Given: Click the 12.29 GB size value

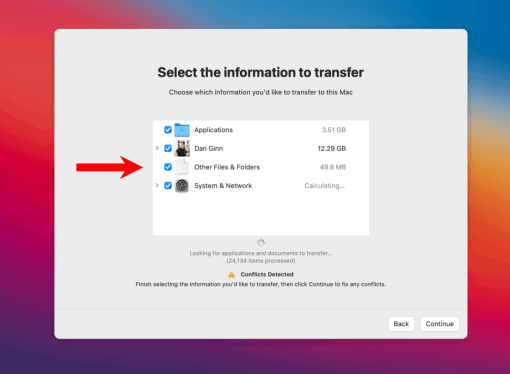Looking at the screenshot, I should point(332,148).
